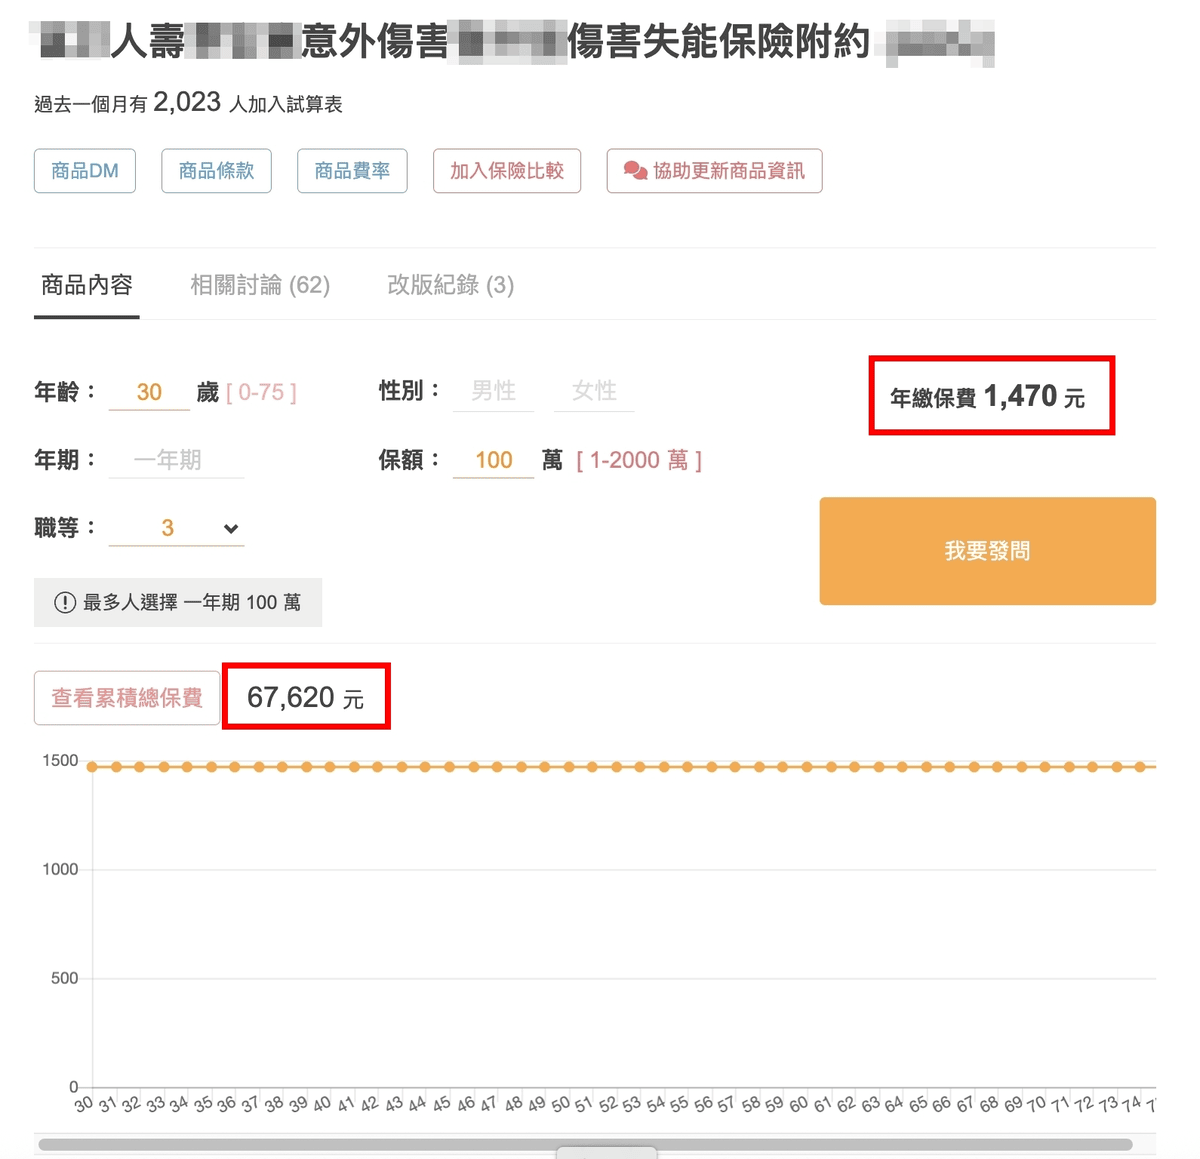Click the 年齡 age input field
Viewport: 1200px width, 1159px height.
point(149,392)
